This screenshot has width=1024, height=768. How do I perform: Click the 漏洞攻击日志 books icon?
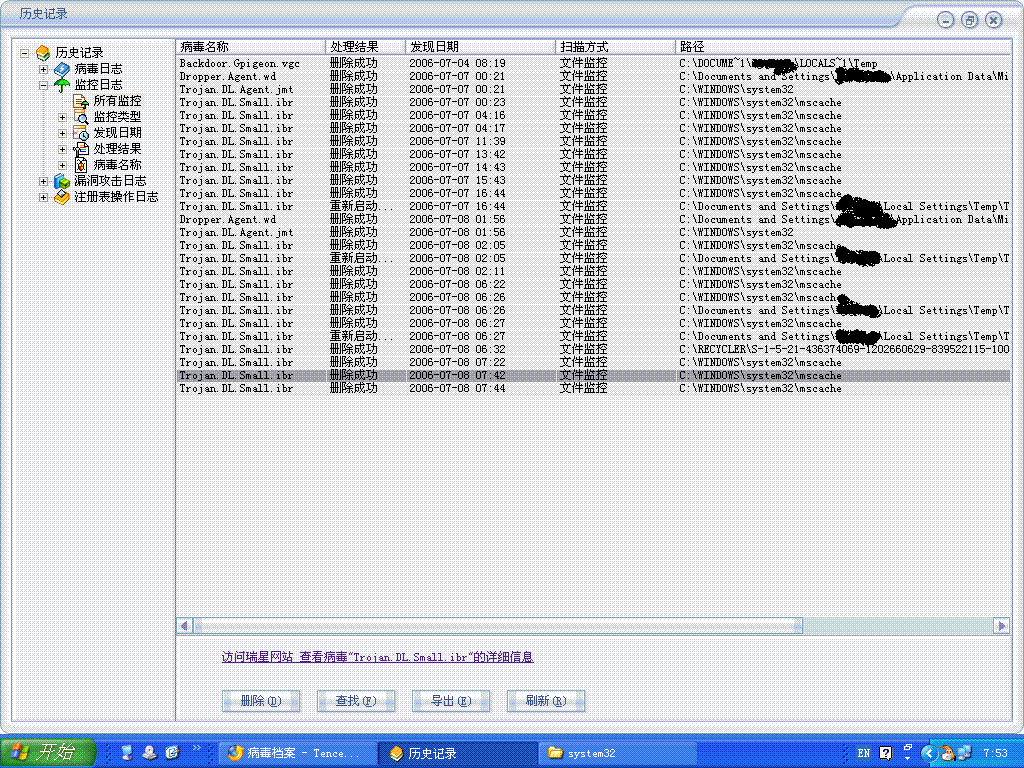62,181
